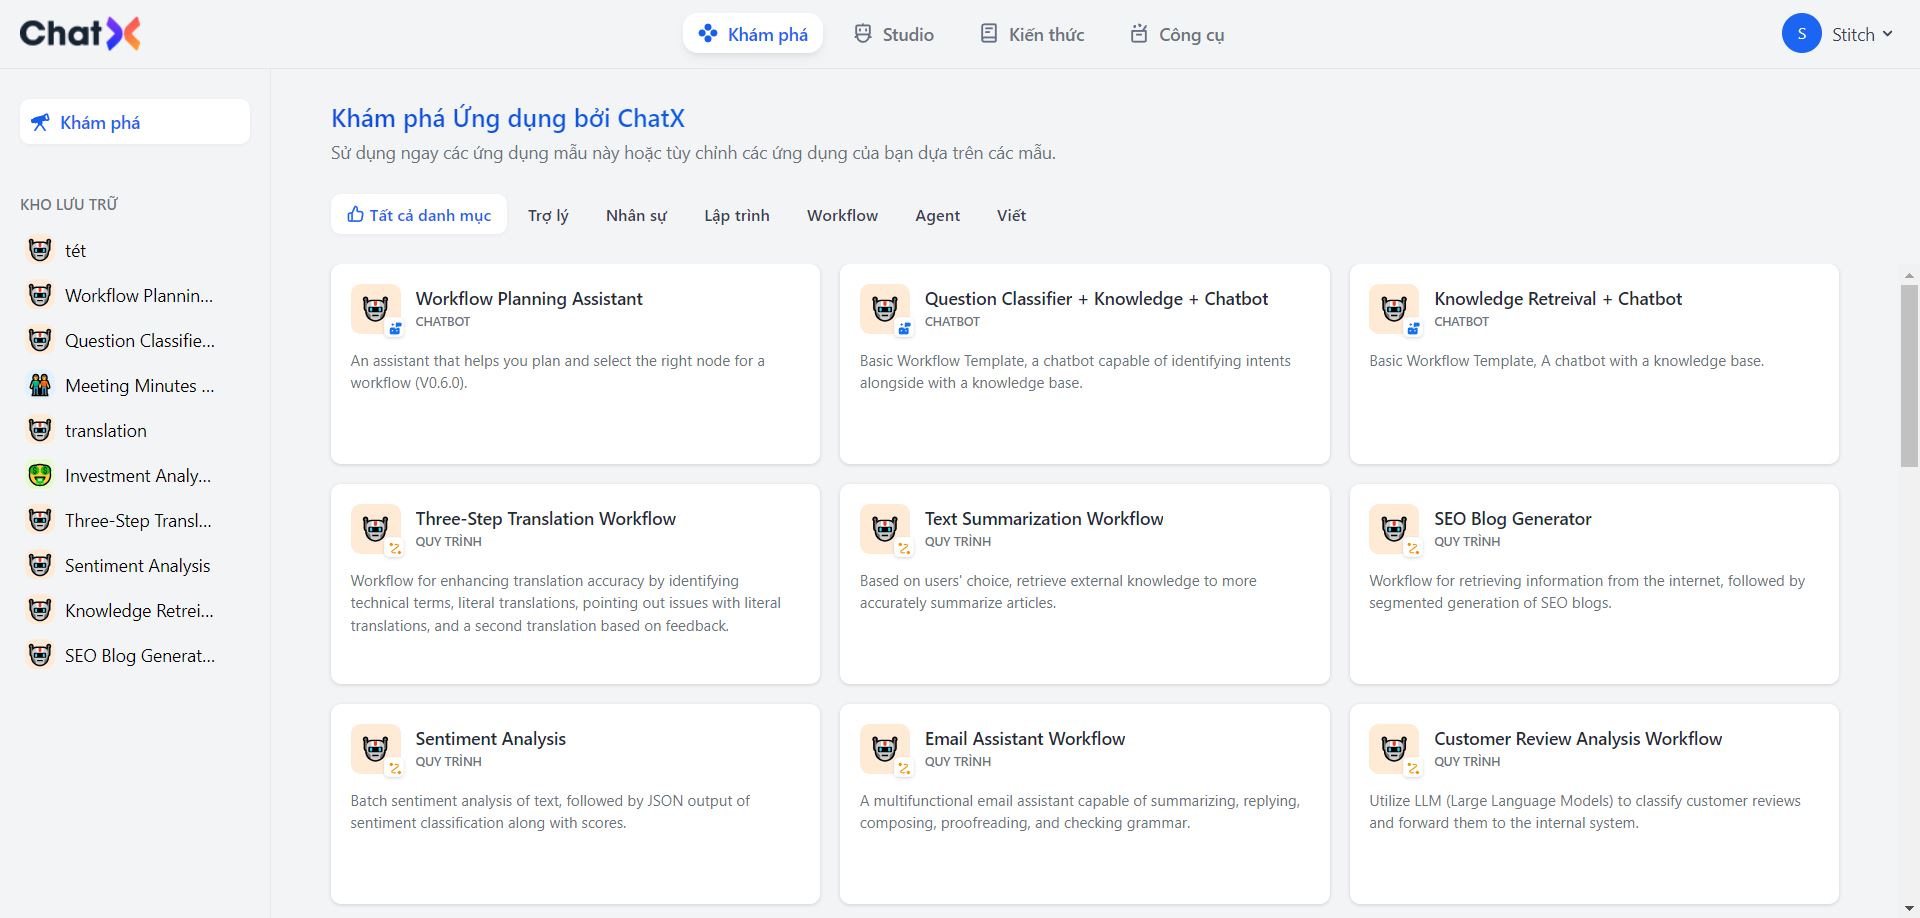The image size is (1920, 918).
Task: Open the tét app in sidebar
Action: point(76,250)
